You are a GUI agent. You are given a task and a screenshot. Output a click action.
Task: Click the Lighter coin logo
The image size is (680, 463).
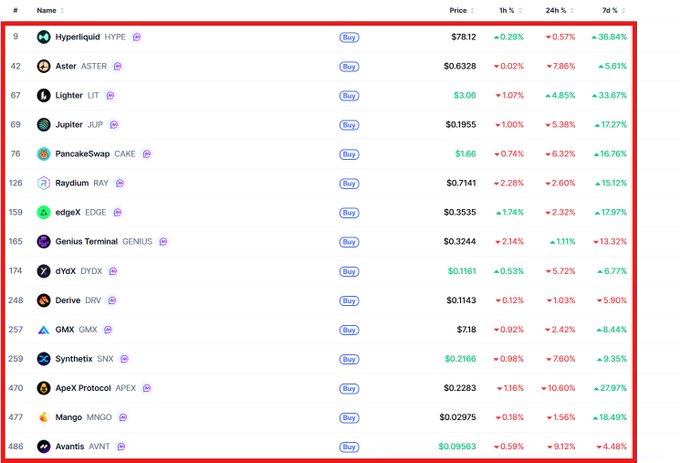pyautogui.click(x=43, y=95)
